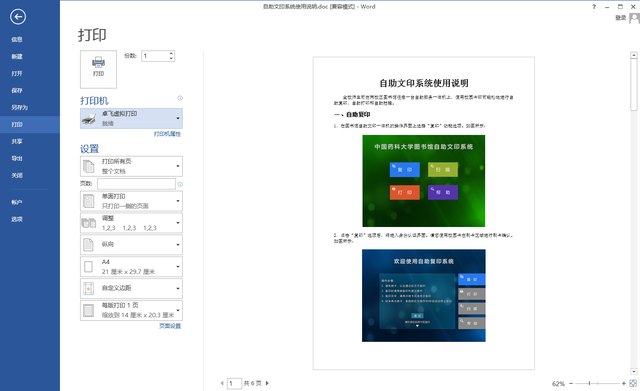Screen dimensions: 640x391
Task: Click the next page arrow in preview
Action: click(x=267, y=383)
